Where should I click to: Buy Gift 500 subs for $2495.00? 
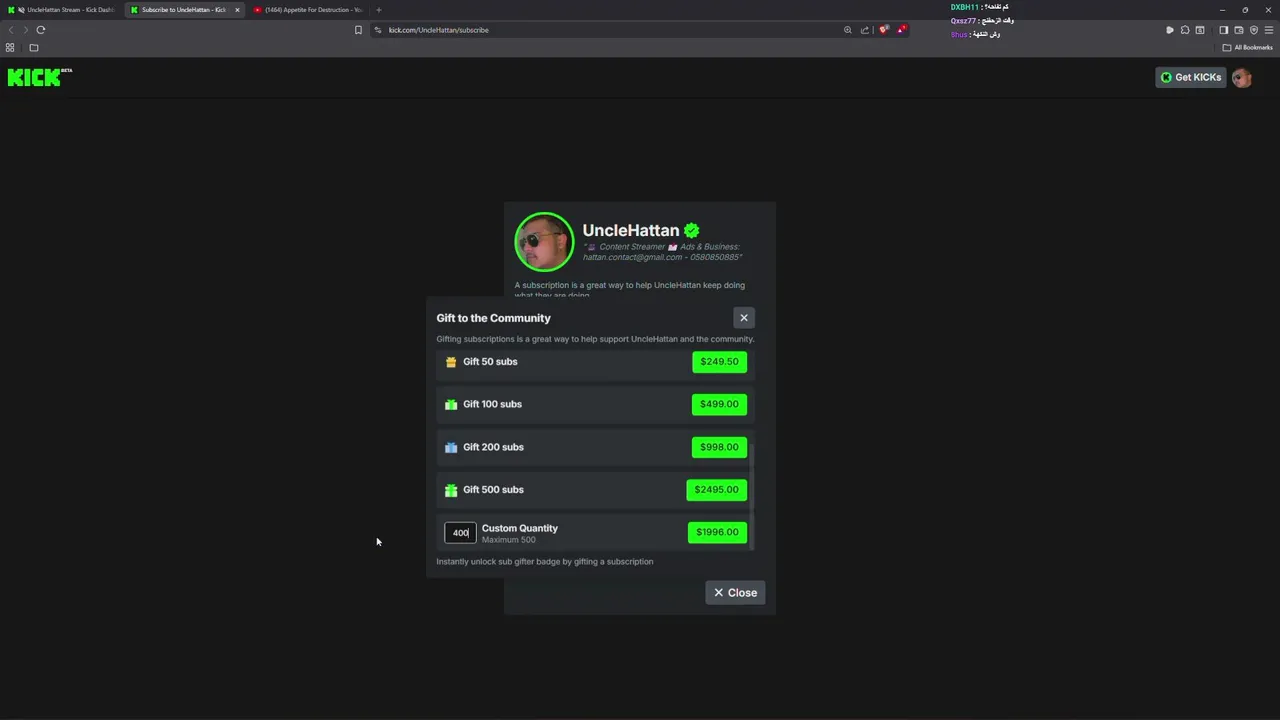[717, 490]
